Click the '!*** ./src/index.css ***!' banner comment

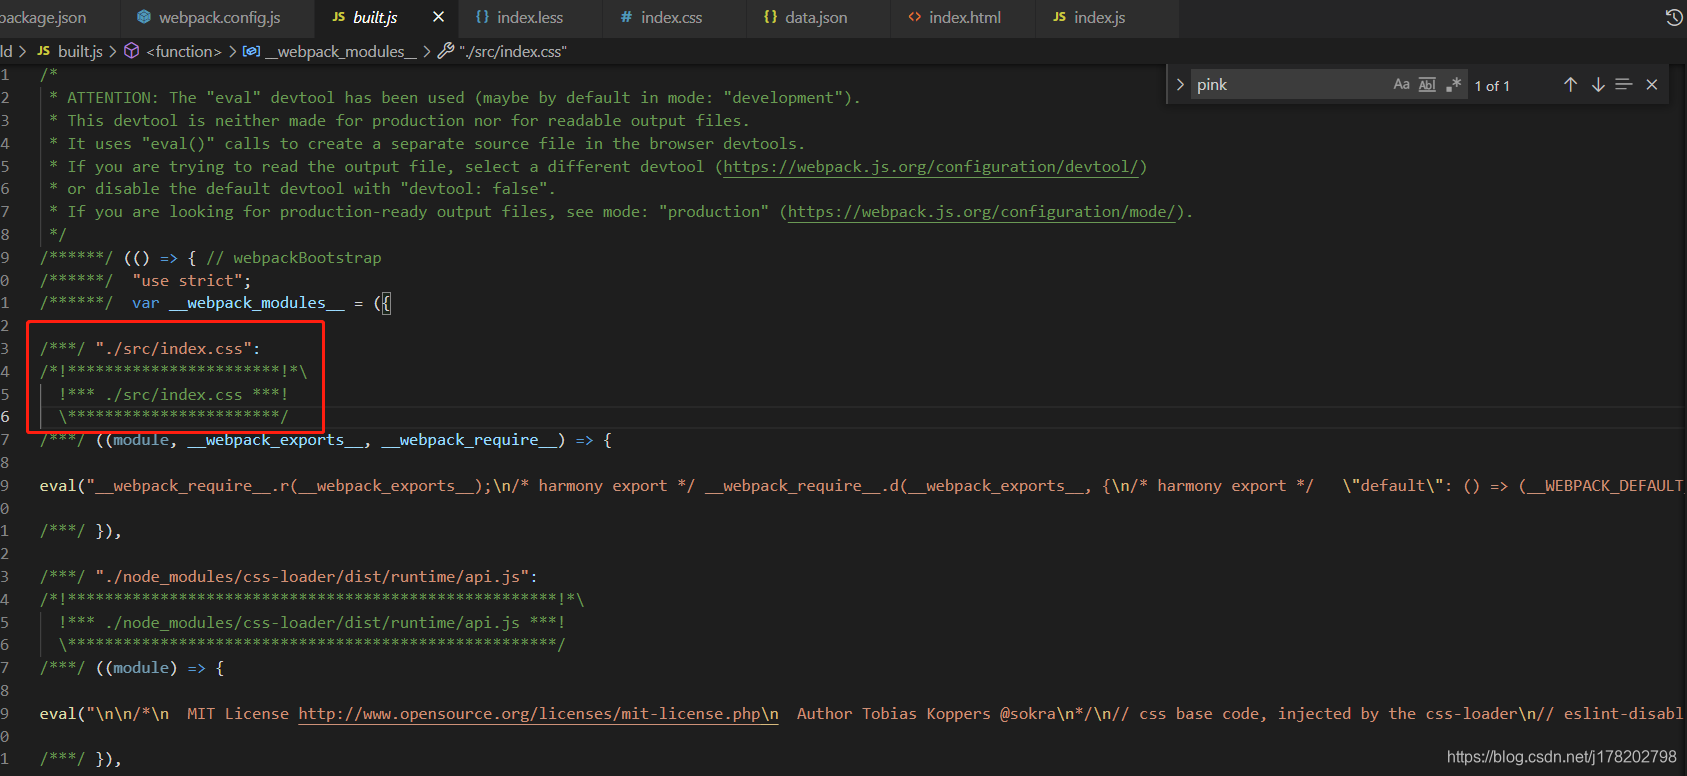tap(173, 395)
